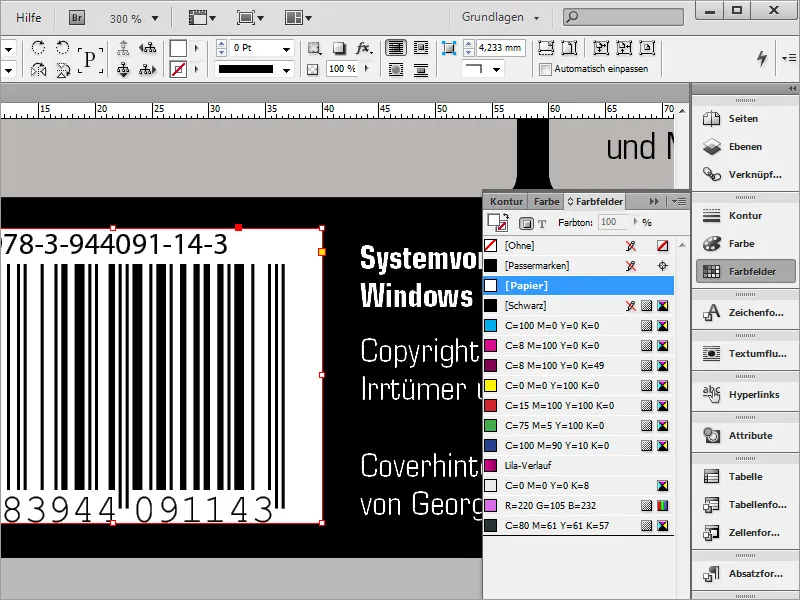Flip selection horizontally icon

click(38, 69)
